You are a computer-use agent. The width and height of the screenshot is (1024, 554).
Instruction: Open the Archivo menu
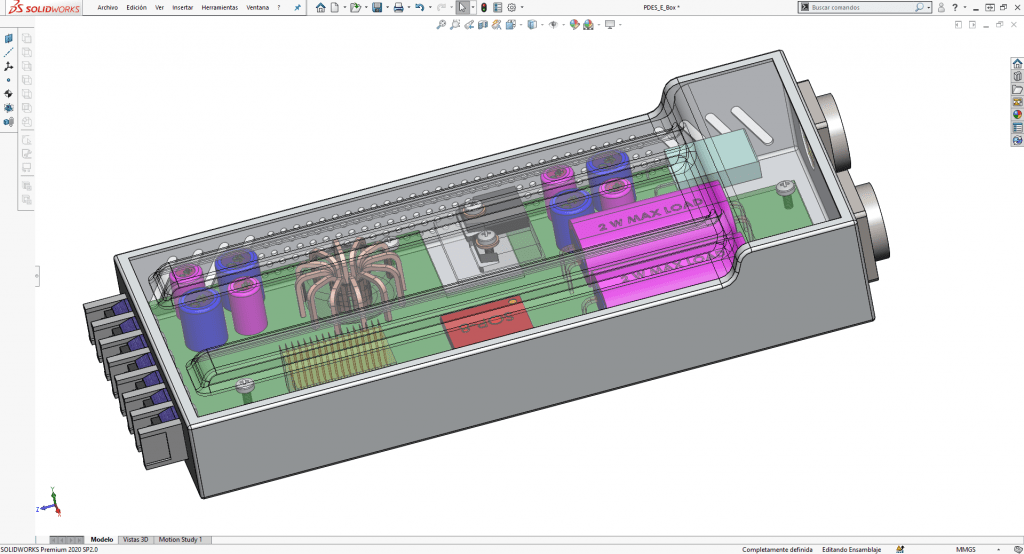tap(107, 8)
